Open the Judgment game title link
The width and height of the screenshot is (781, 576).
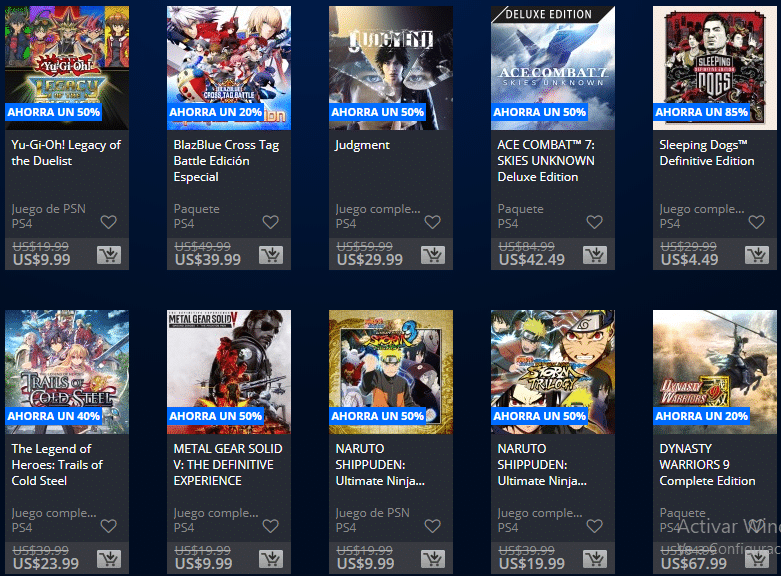click(x=362, y=145)
